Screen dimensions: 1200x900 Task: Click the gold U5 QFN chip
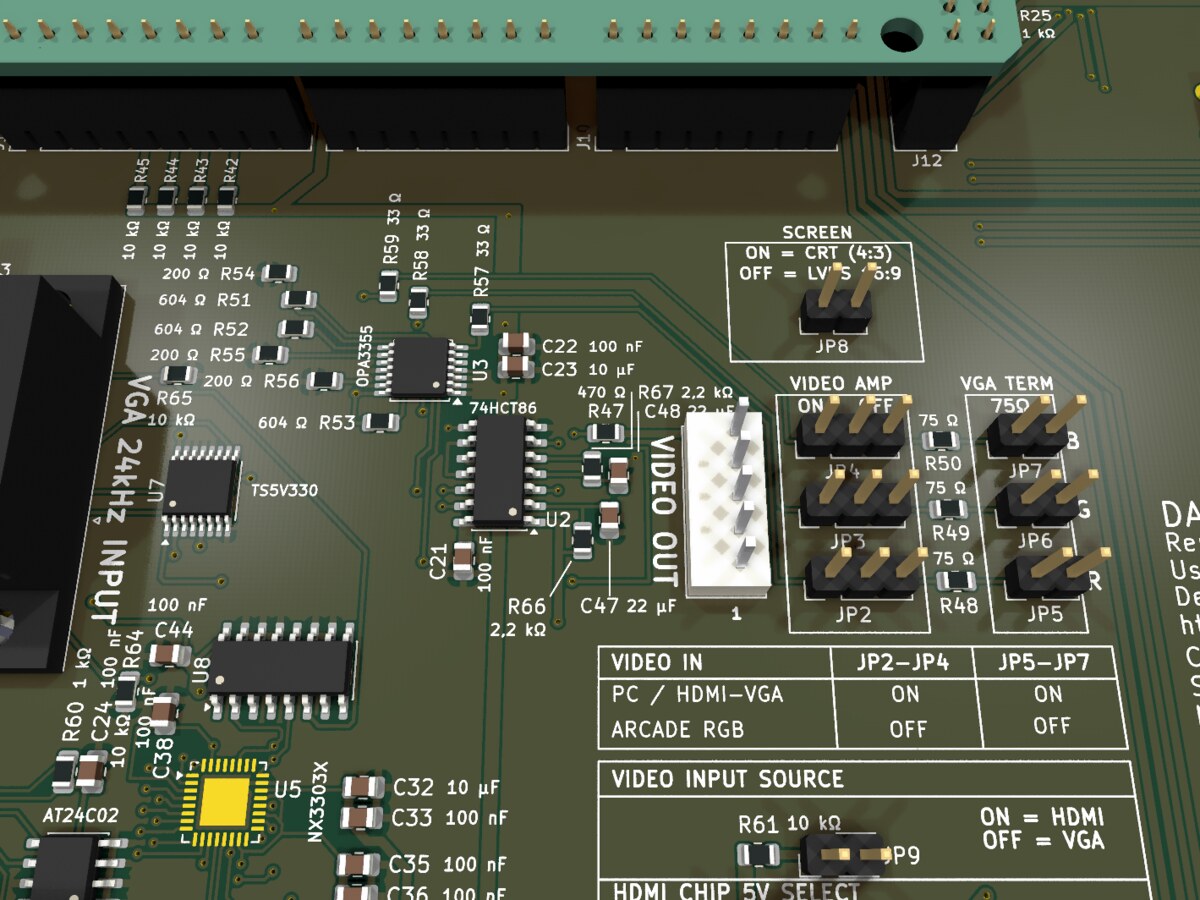(224, 804)
